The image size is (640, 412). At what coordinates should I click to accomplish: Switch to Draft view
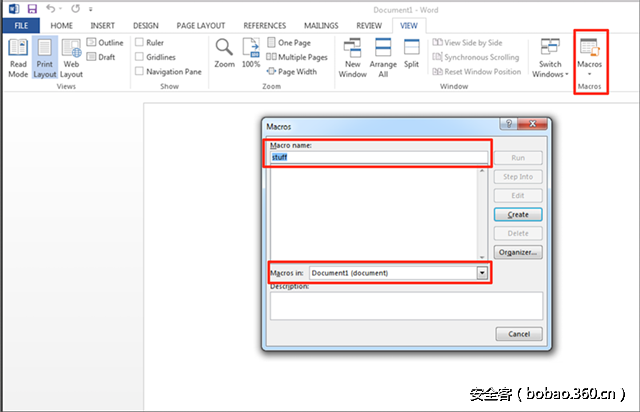[x=101, y=57]
